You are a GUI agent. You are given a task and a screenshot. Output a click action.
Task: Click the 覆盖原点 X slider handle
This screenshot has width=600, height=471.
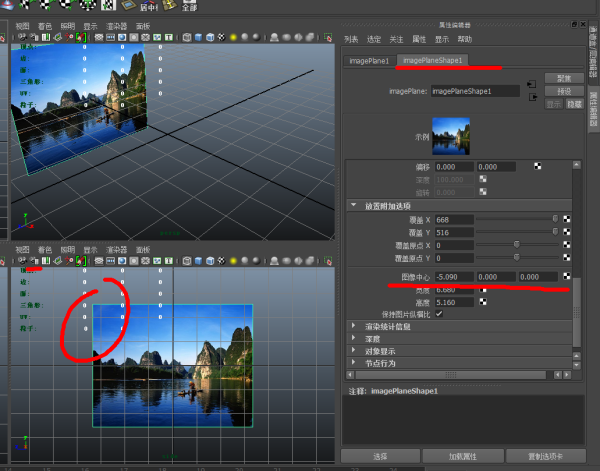click(x=516, y=243)
